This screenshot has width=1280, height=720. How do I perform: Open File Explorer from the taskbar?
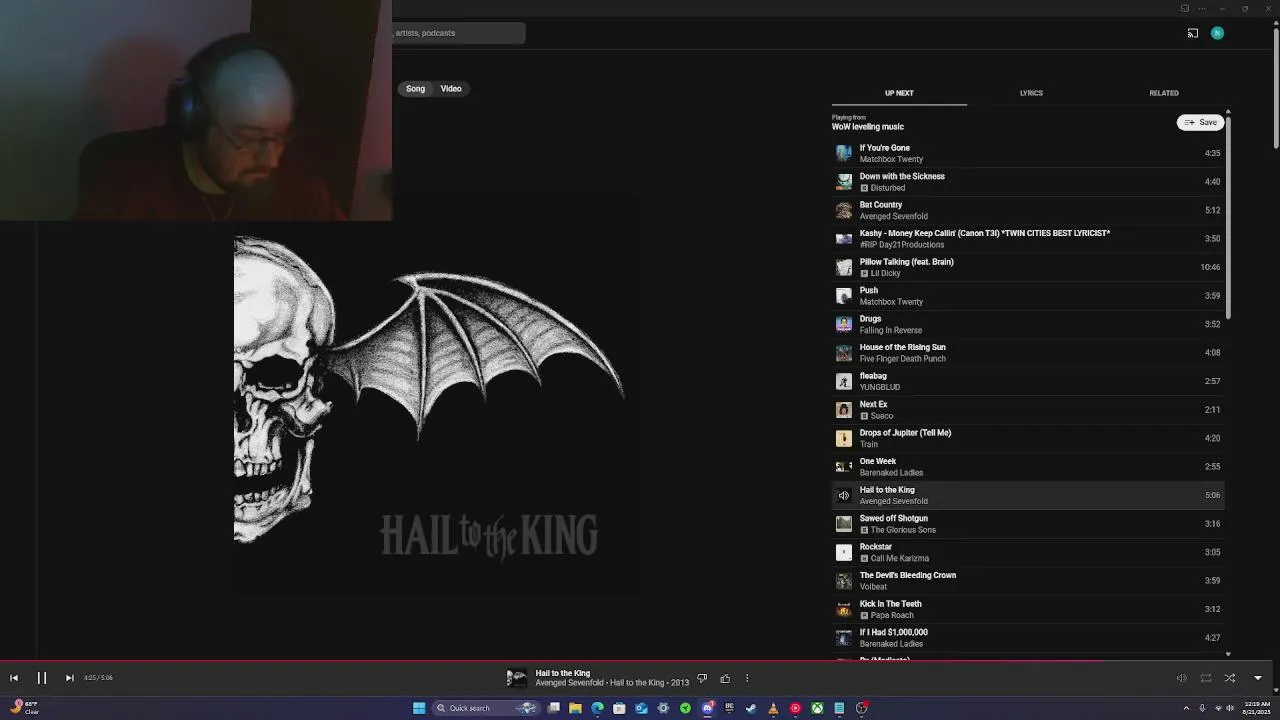[x=575, y=708]
